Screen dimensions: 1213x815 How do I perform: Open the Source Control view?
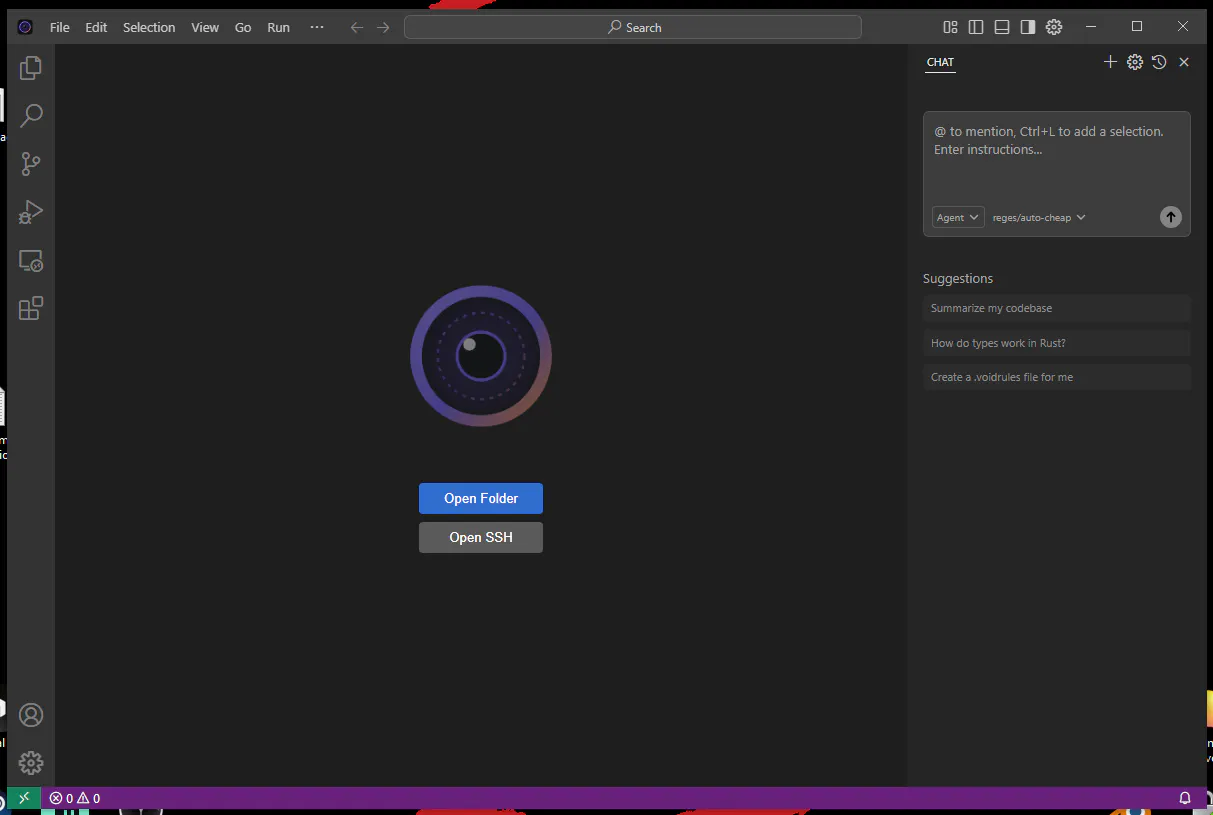[x=31, y=164]
